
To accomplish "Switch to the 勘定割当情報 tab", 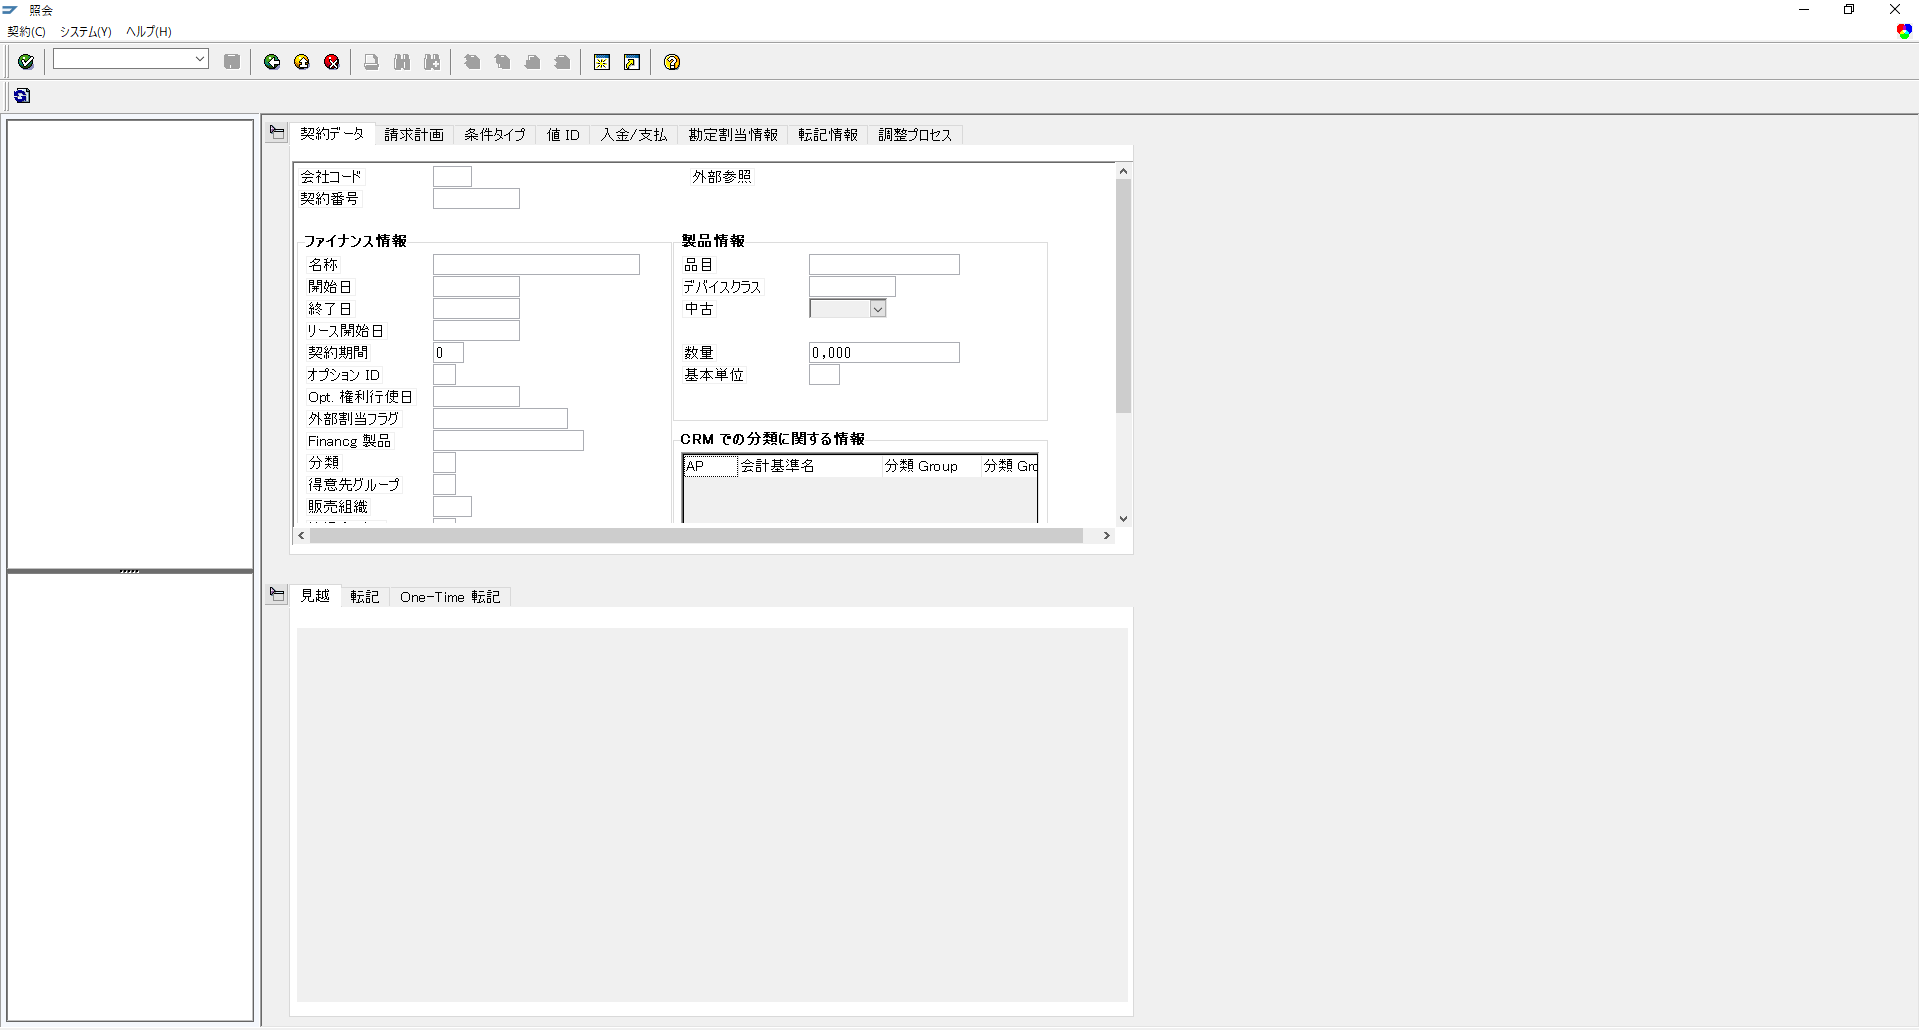I will point(732,135).
